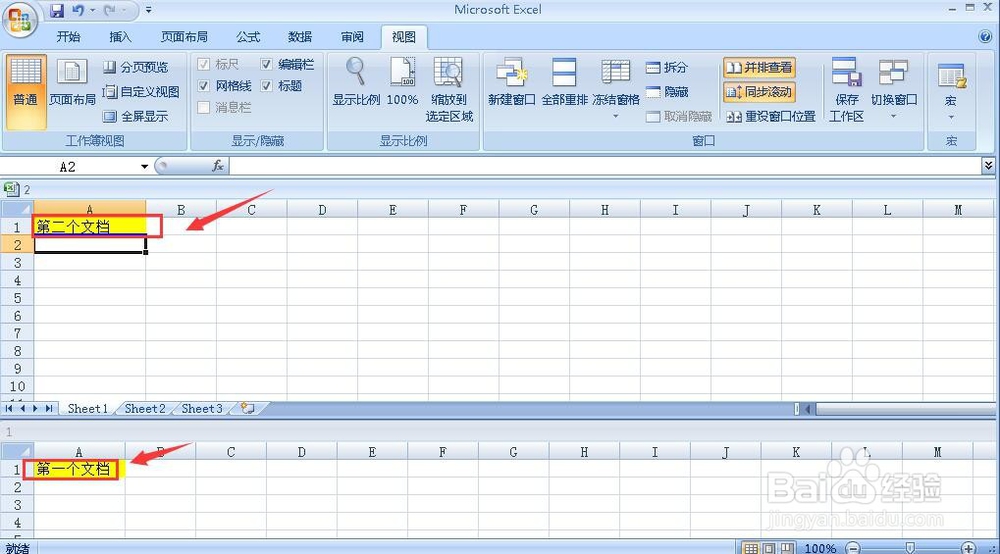The image size is (1000, 554).
Task: Toggle Headings (标题) checkbox
Action: click(x=267, y=85)
